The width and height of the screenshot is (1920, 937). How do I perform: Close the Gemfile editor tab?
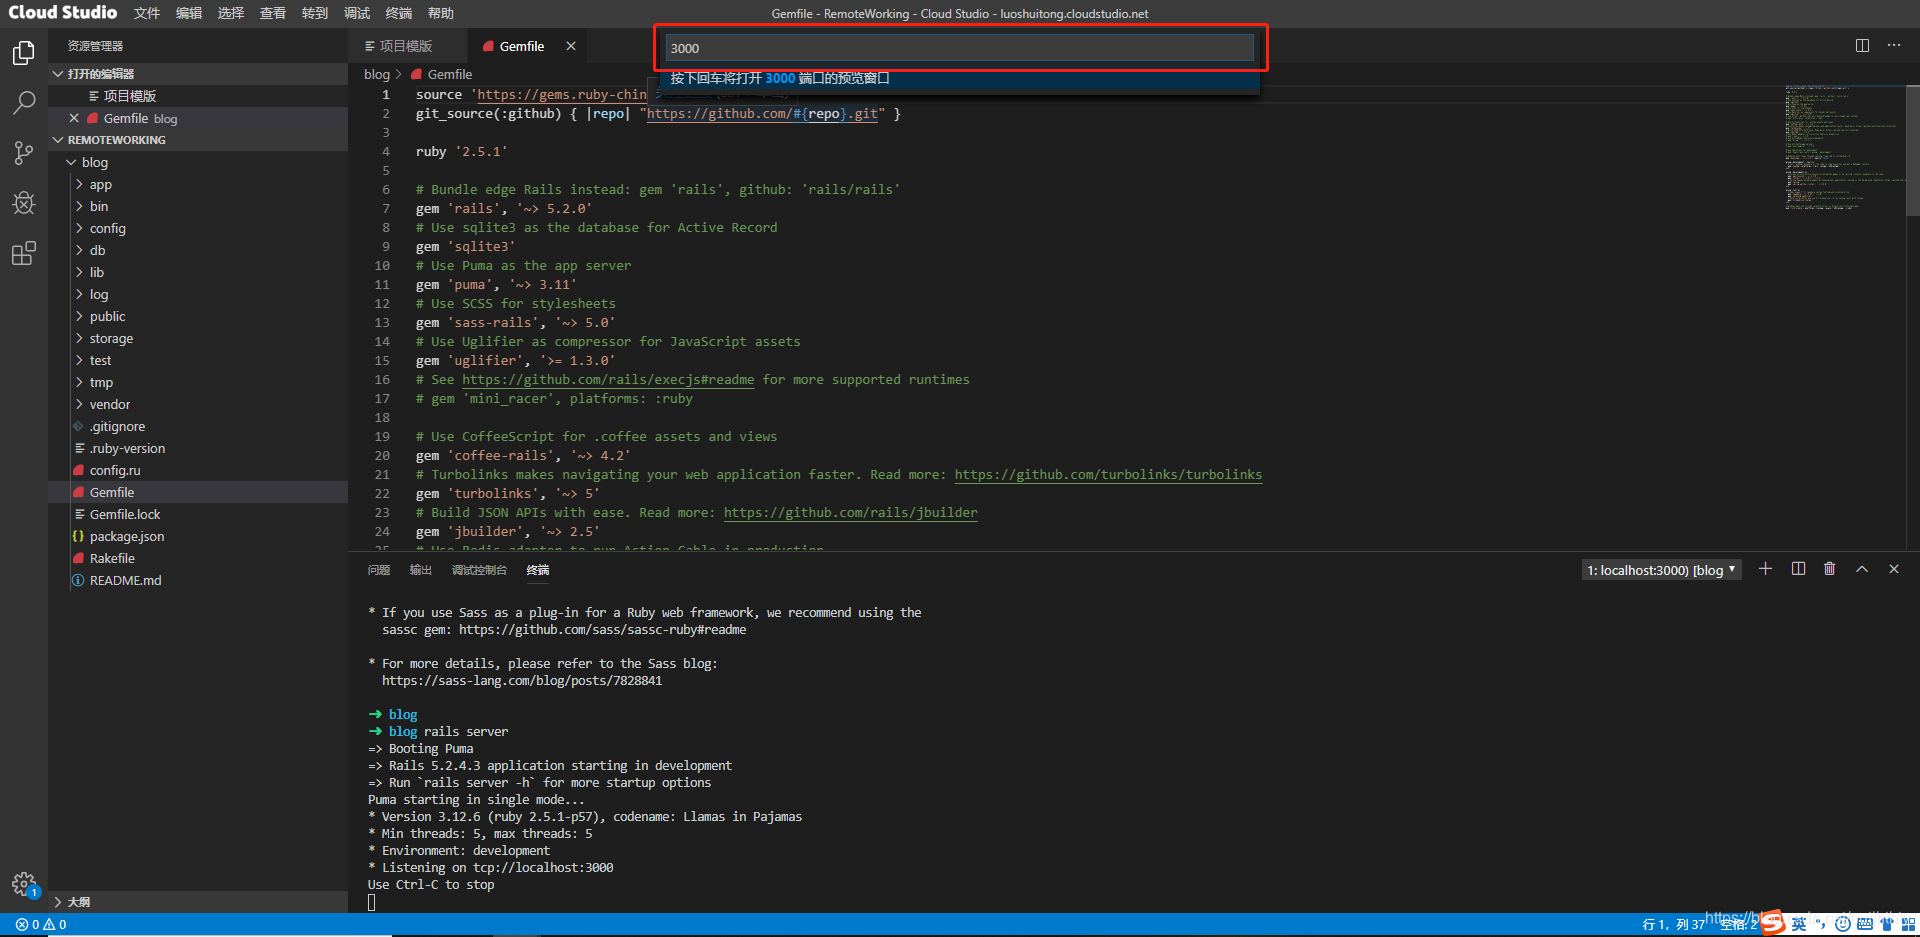[x=571, y=46]
